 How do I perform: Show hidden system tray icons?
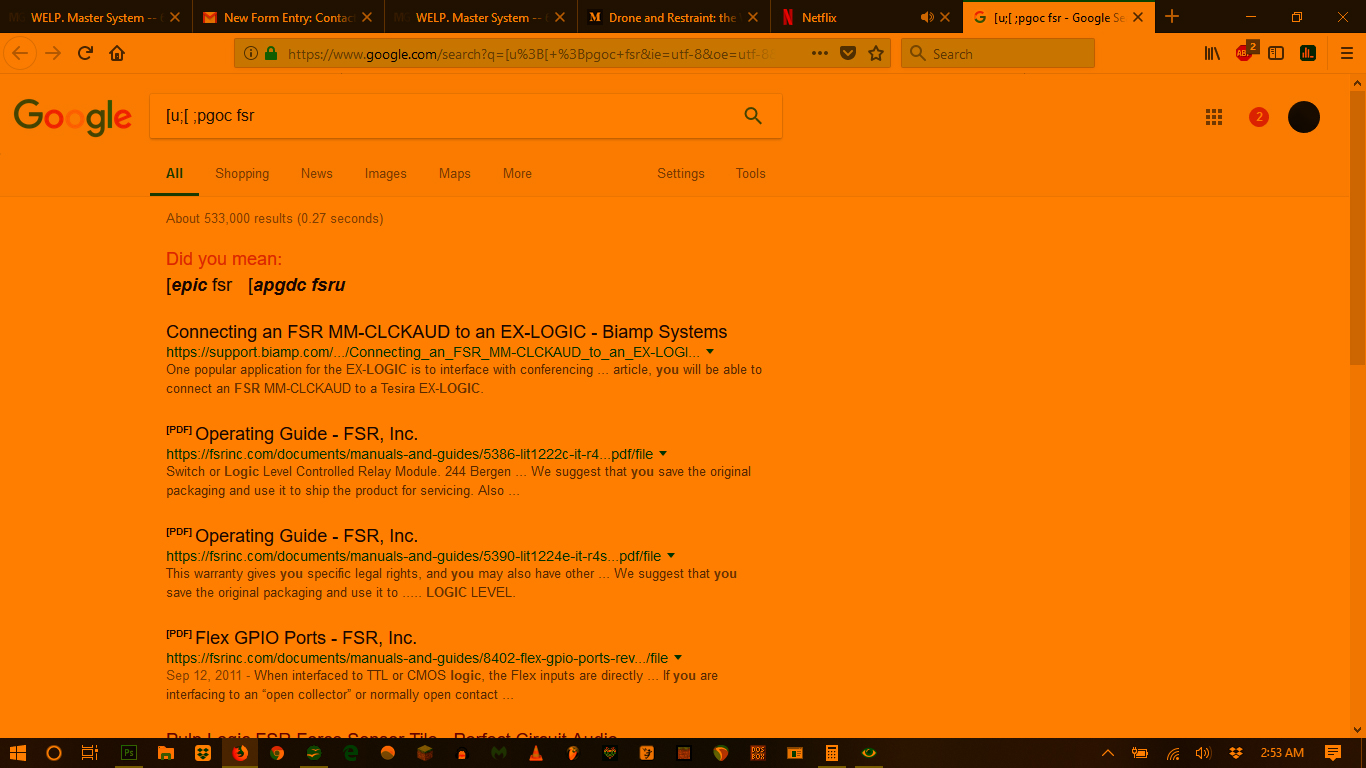click(1107, 753)
